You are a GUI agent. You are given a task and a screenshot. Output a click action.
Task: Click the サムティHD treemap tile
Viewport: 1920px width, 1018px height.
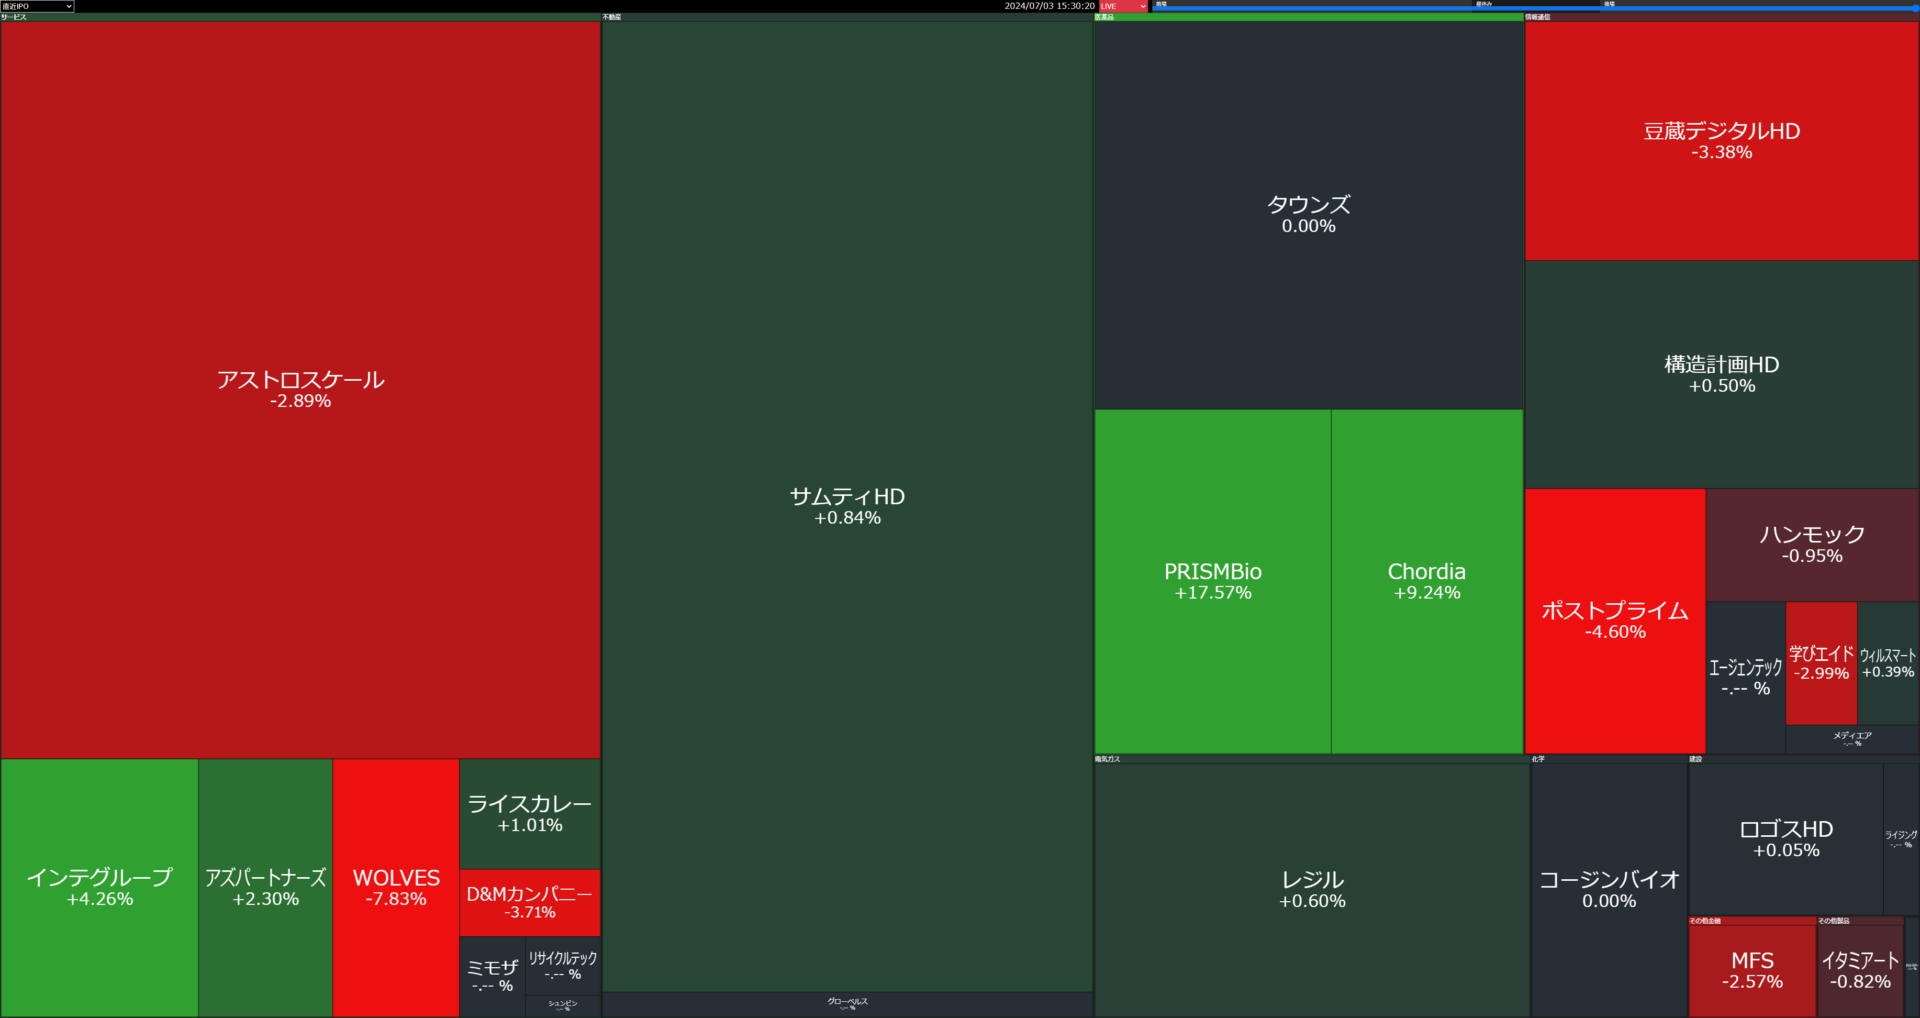coord(847,506)
